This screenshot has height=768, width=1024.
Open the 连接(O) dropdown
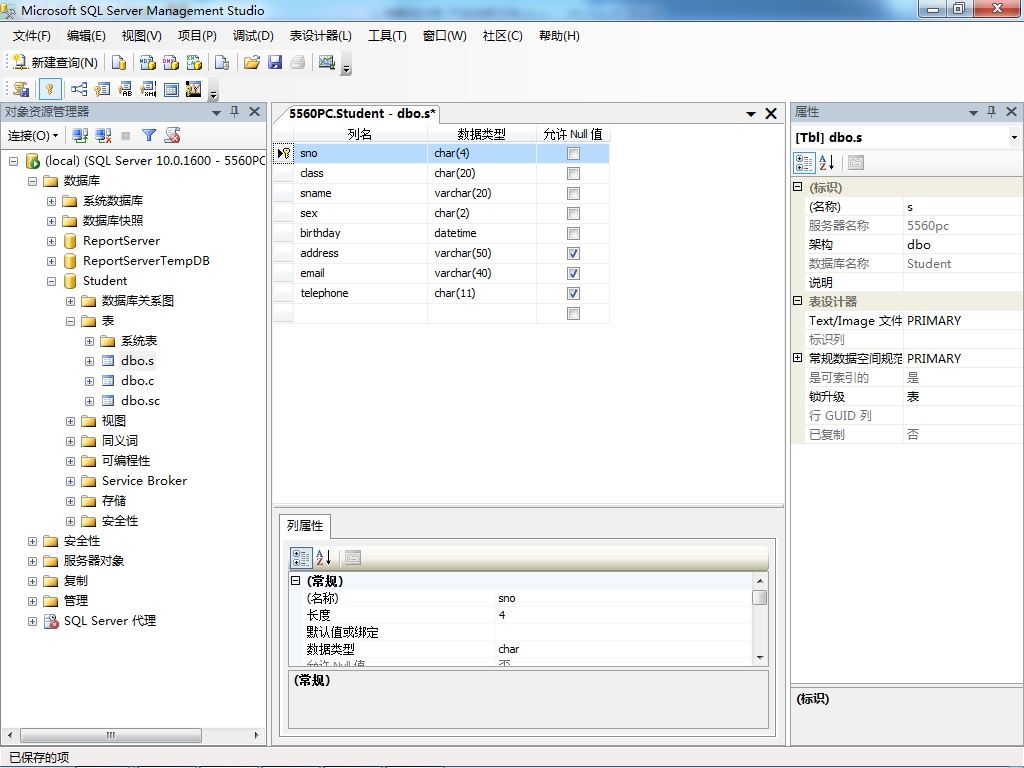pyautogui.click(x=33, y=135)
